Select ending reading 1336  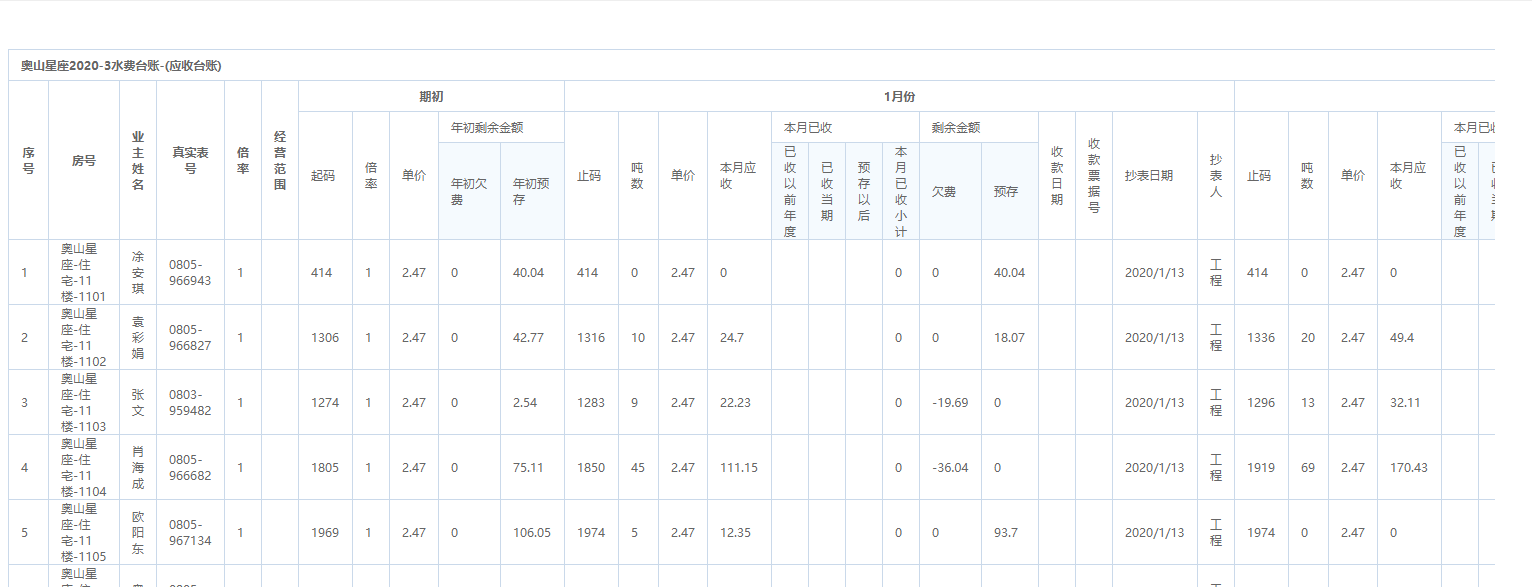pyautogui.click(x=1261, y=338)
